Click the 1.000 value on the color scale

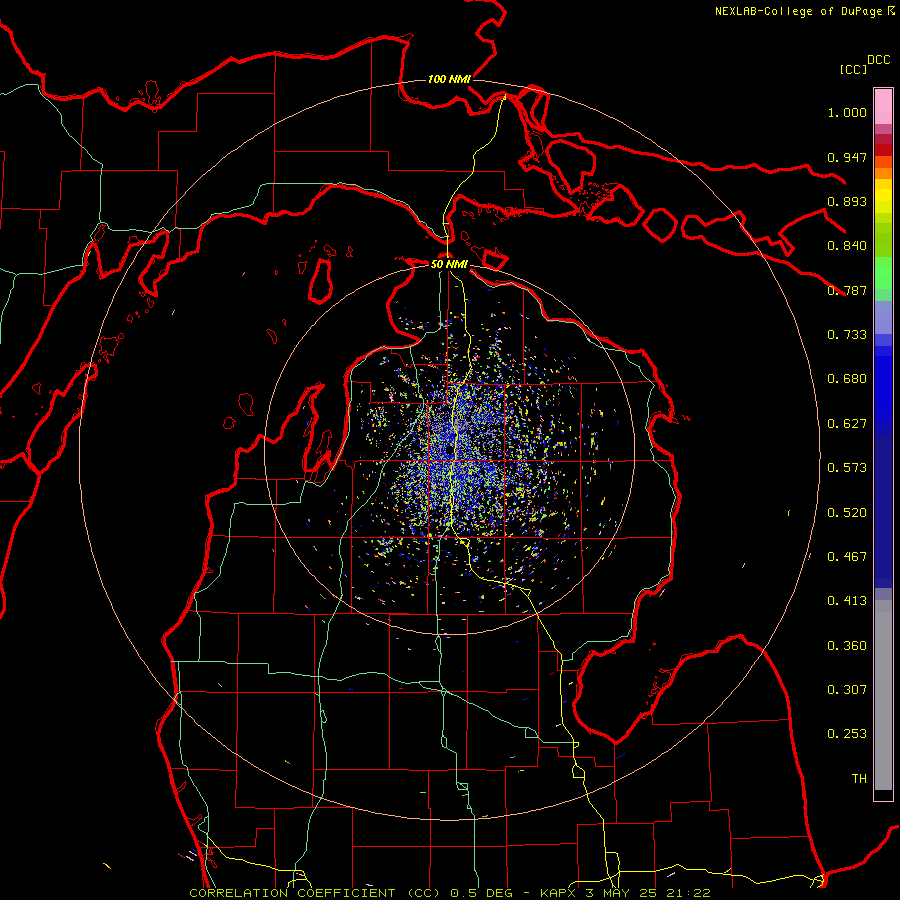847,112
